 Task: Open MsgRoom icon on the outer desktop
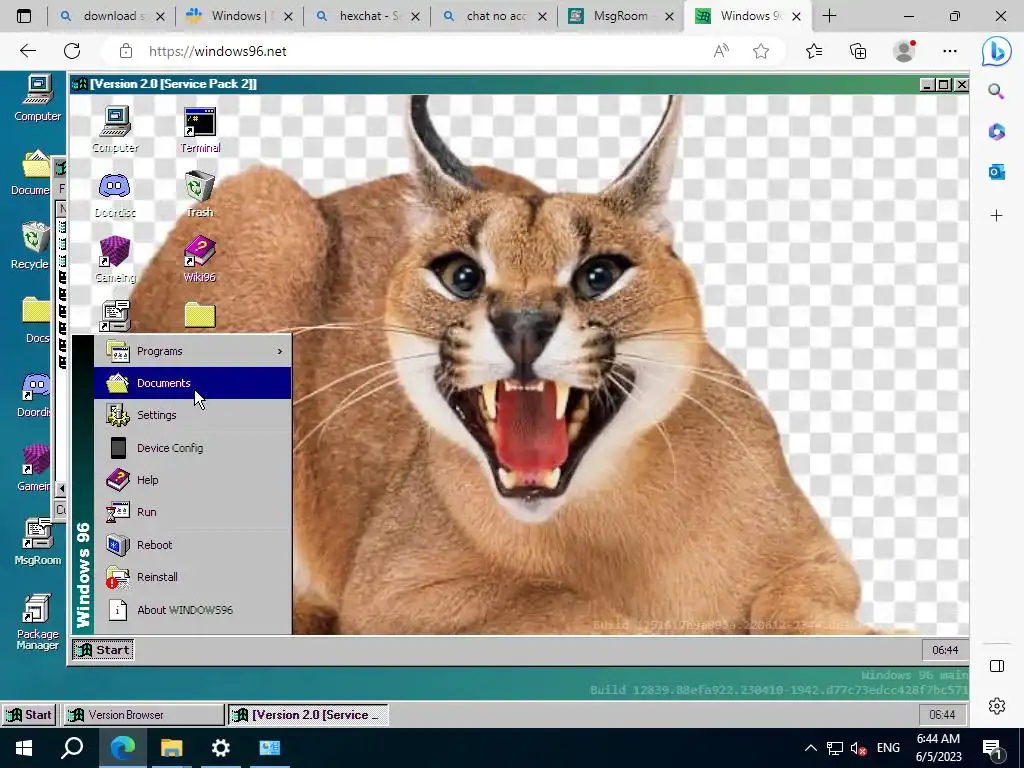(37, 541)
